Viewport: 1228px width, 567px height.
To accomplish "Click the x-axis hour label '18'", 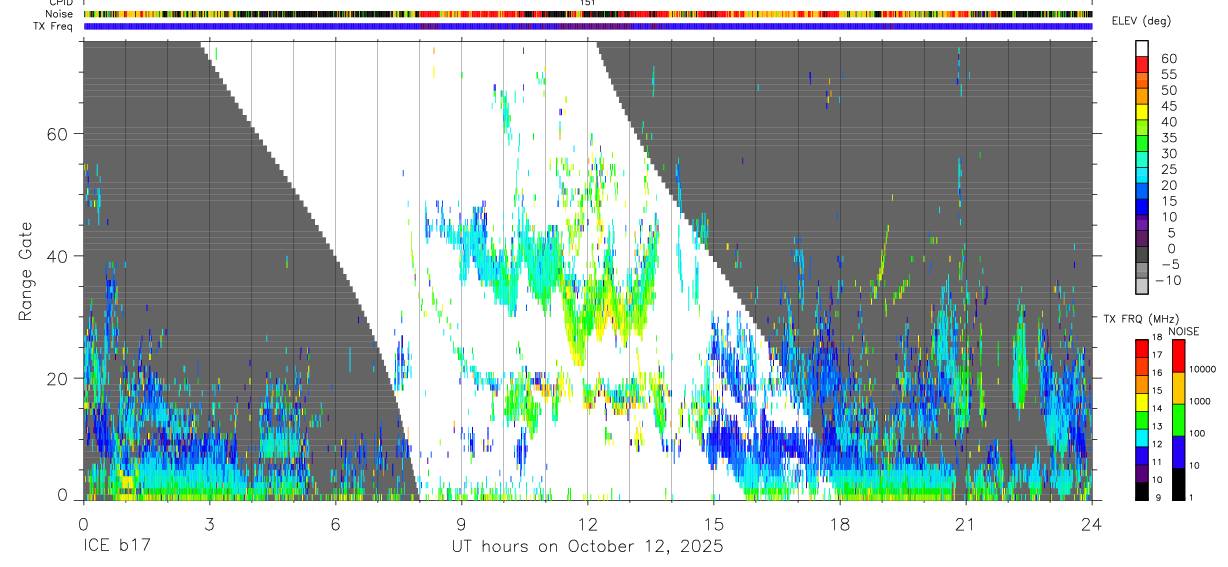I will tap(840, 523).
